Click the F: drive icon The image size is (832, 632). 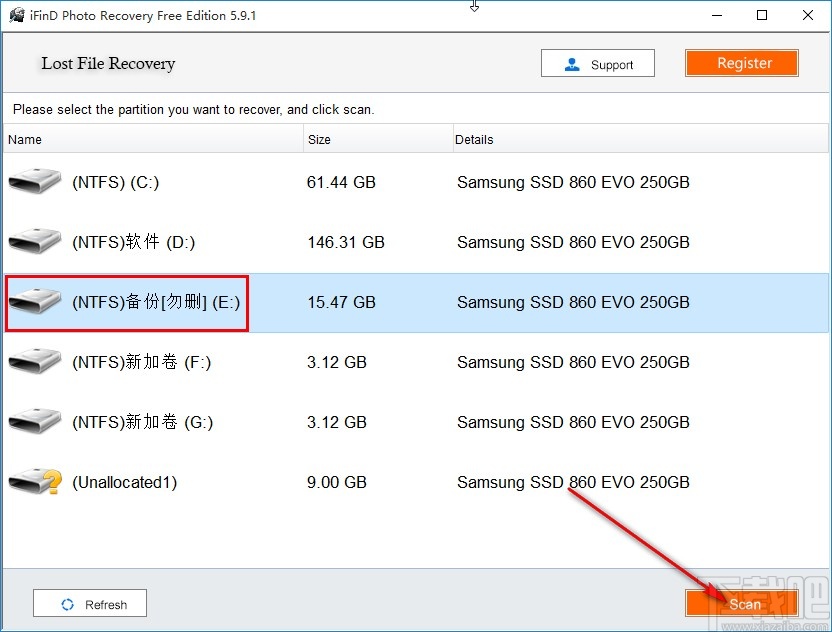34,361
